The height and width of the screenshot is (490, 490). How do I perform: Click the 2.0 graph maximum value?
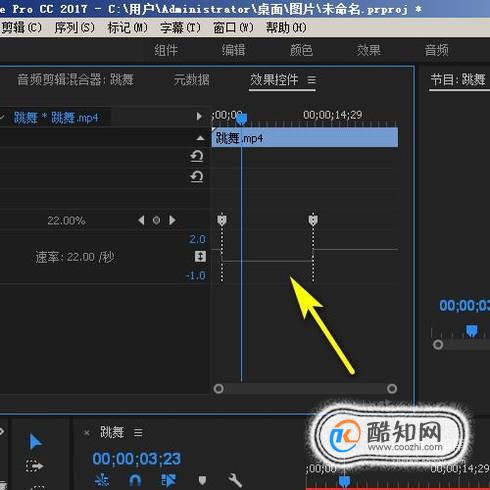tap(198, 239)
